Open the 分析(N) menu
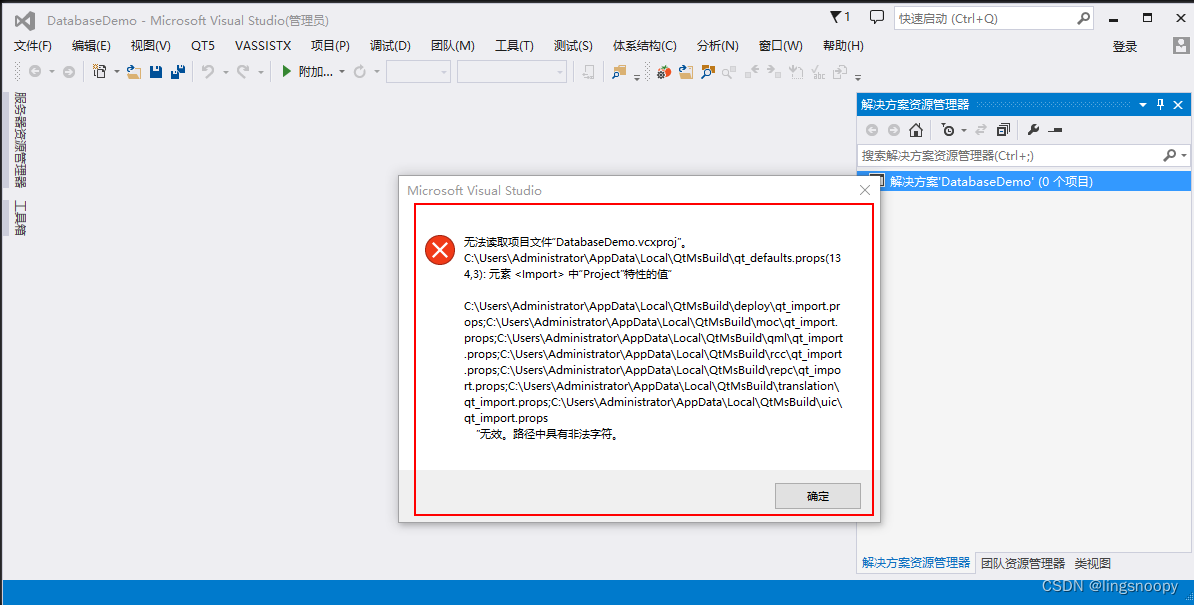 (x=717, y=46)
